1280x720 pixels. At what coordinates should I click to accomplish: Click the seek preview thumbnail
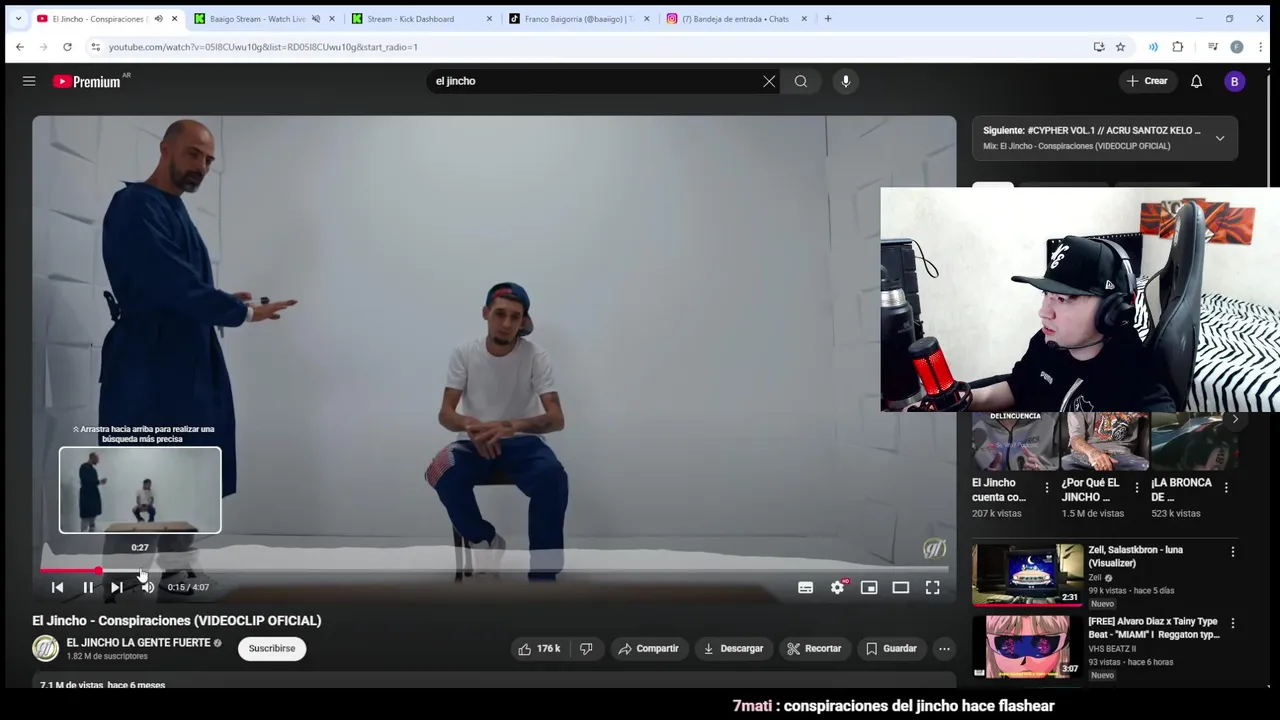click(x=140, y=490)
